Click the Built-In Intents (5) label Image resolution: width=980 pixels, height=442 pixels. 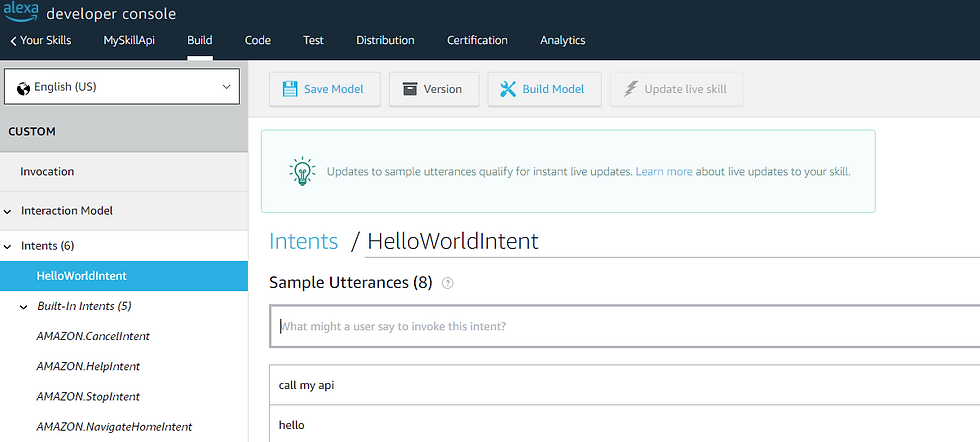coord(84,306)
